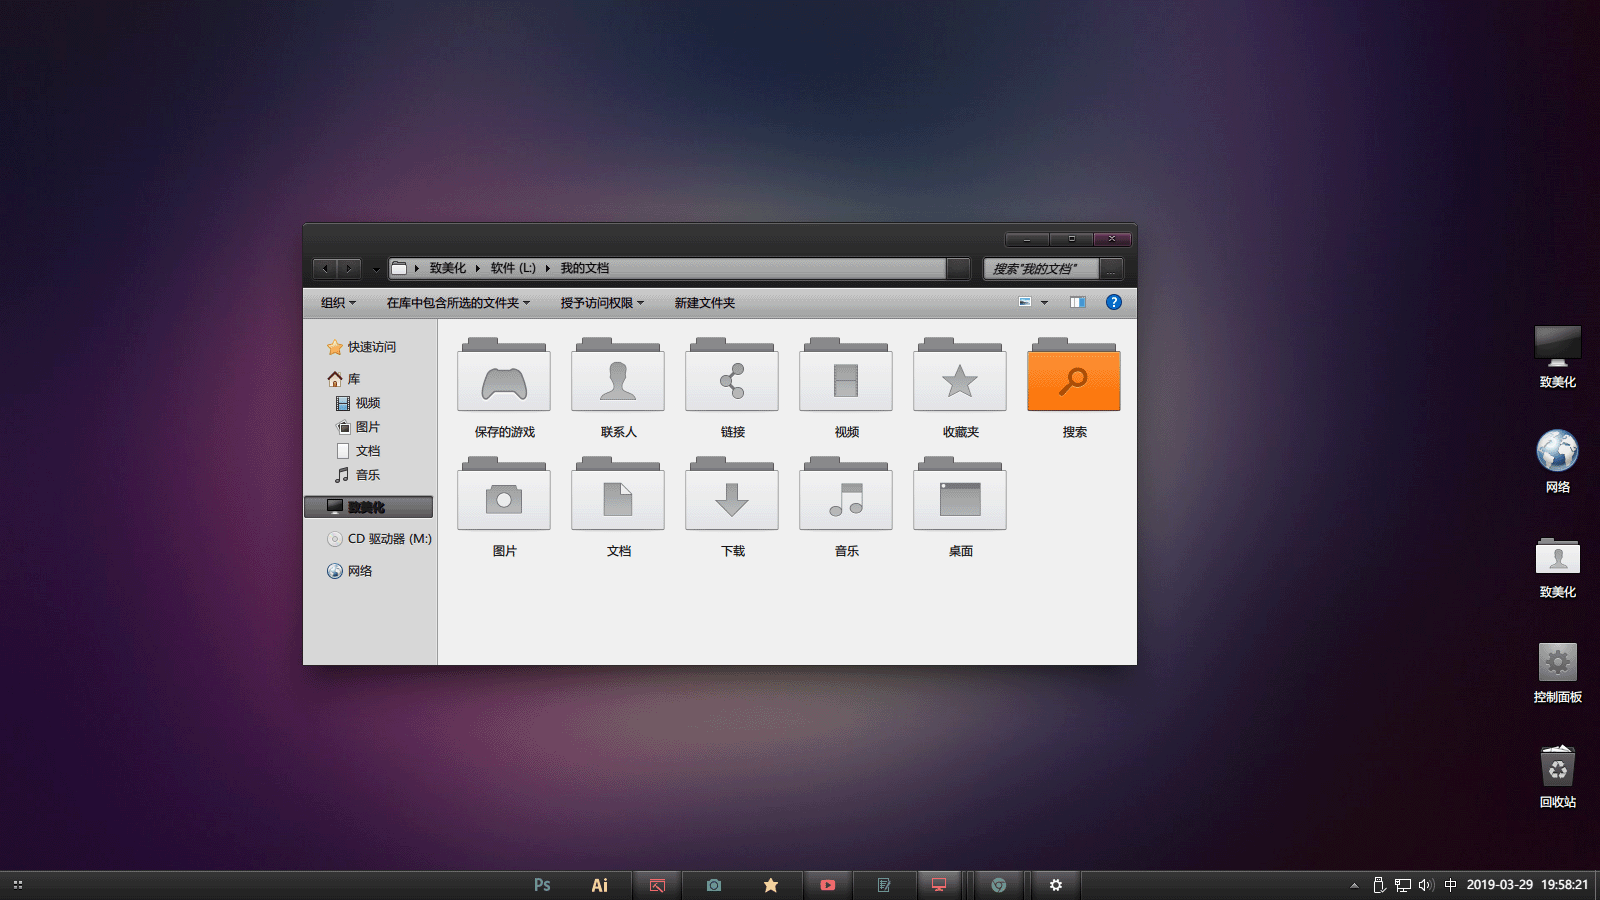Toggle the preview pane button

(x=1077, y=302)
